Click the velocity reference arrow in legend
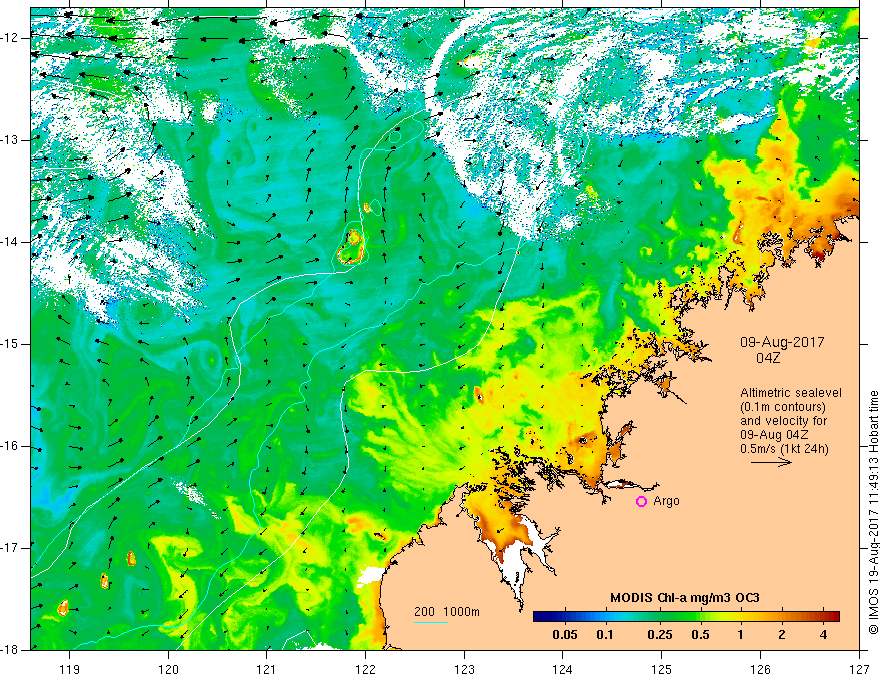Screen dimensions: 880x680 coord(771,462)
